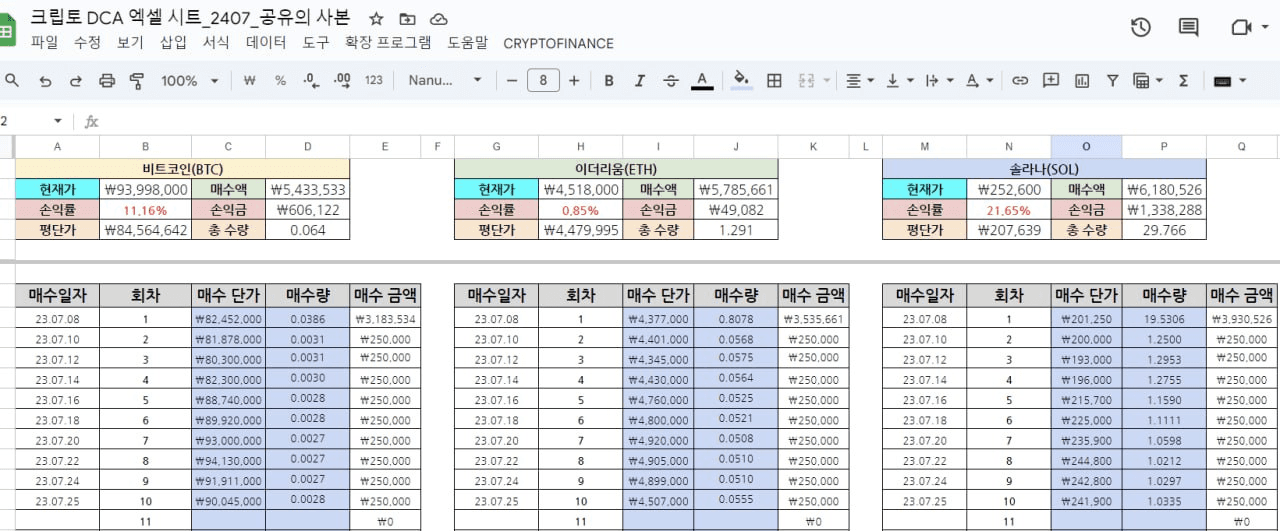
Task: Format as currency with the ₩ icon
Action: coord(249,81)
